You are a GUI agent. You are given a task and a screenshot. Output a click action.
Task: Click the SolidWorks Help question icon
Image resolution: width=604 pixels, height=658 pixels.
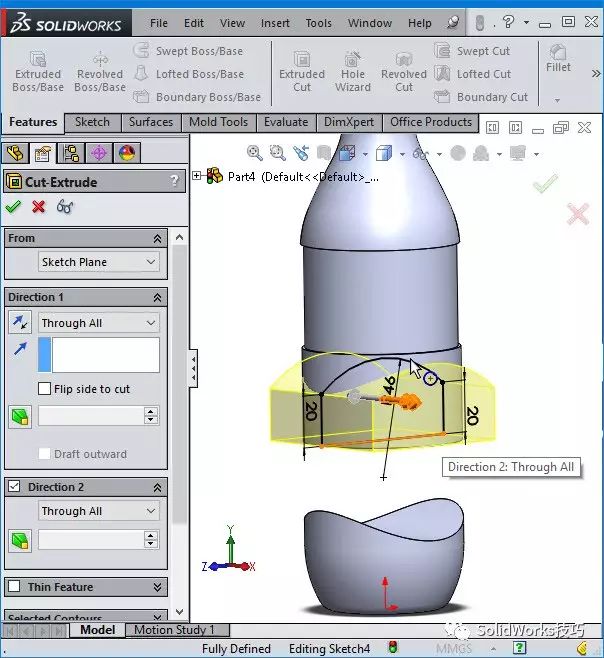click(508, 22)
